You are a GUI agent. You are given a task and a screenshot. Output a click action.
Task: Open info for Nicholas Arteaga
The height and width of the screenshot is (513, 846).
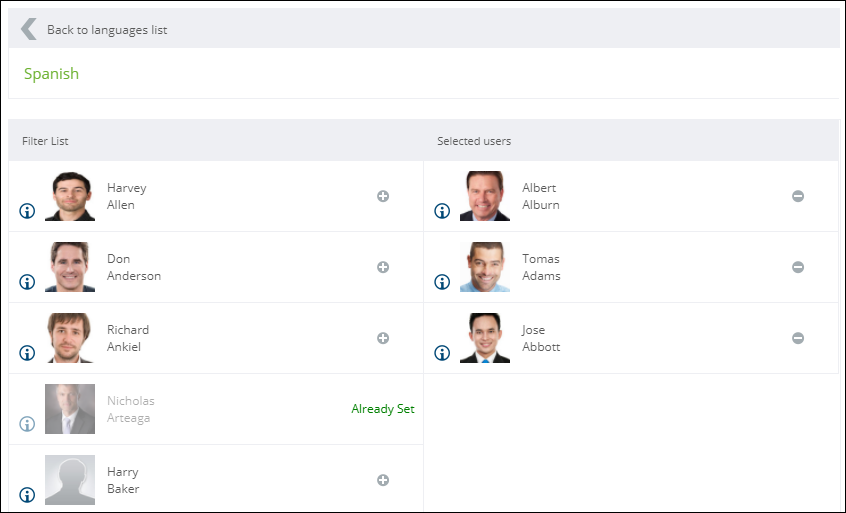click(27, 424)
